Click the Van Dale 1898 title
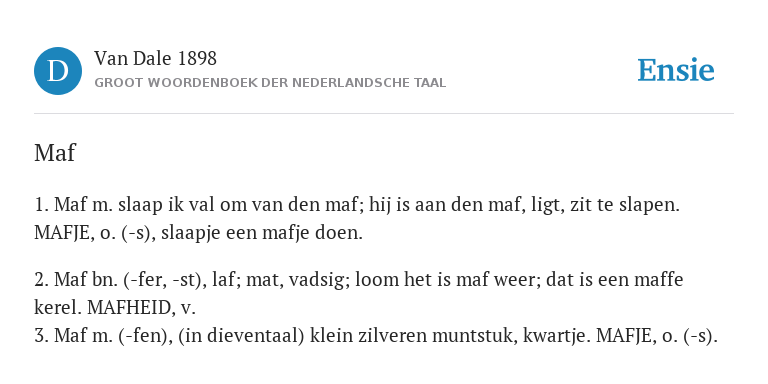This screenshot has height=384, width=768. click(155, 59)
